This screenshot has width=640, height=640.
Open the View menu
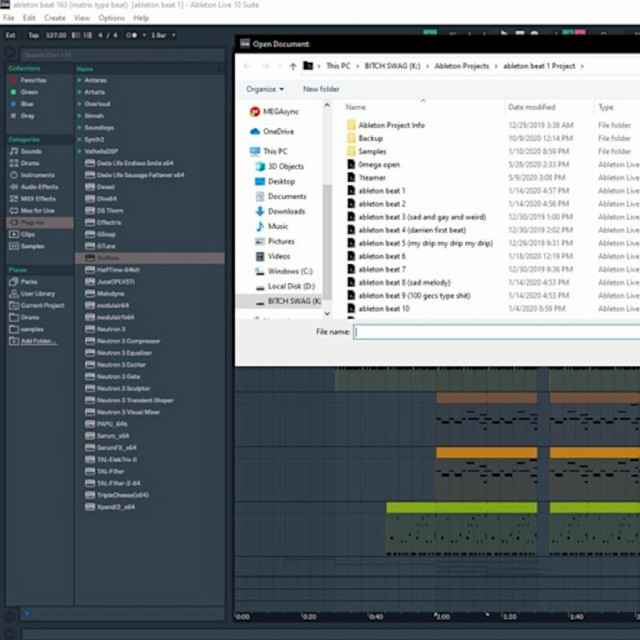pyautogui.click(x=82, y=18)
